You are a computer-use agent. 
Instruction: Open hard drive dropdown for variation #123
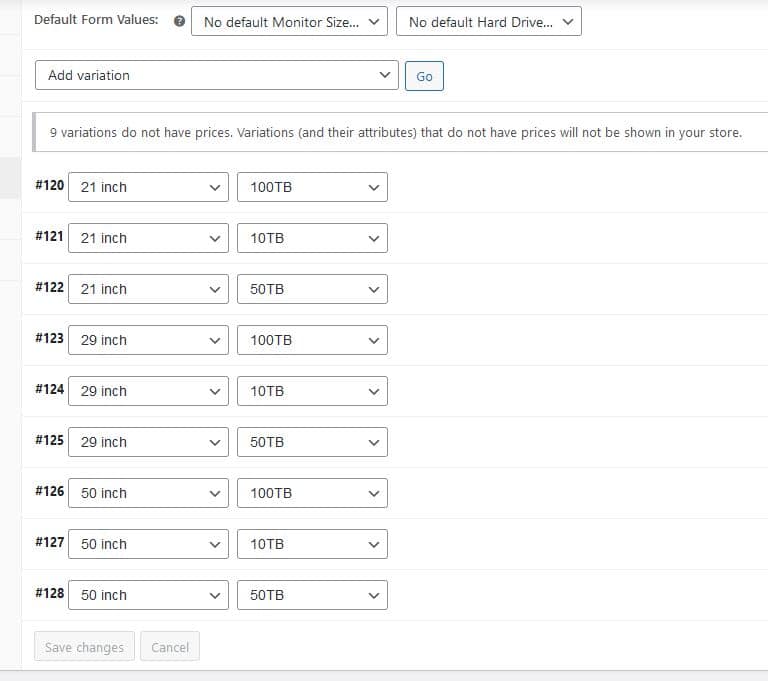(312, 340)
